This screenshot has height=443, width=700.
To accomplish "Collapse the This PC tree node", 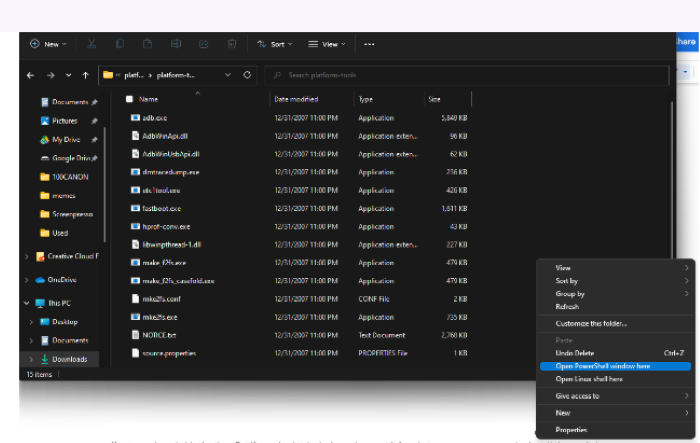I will click(26, 303).
